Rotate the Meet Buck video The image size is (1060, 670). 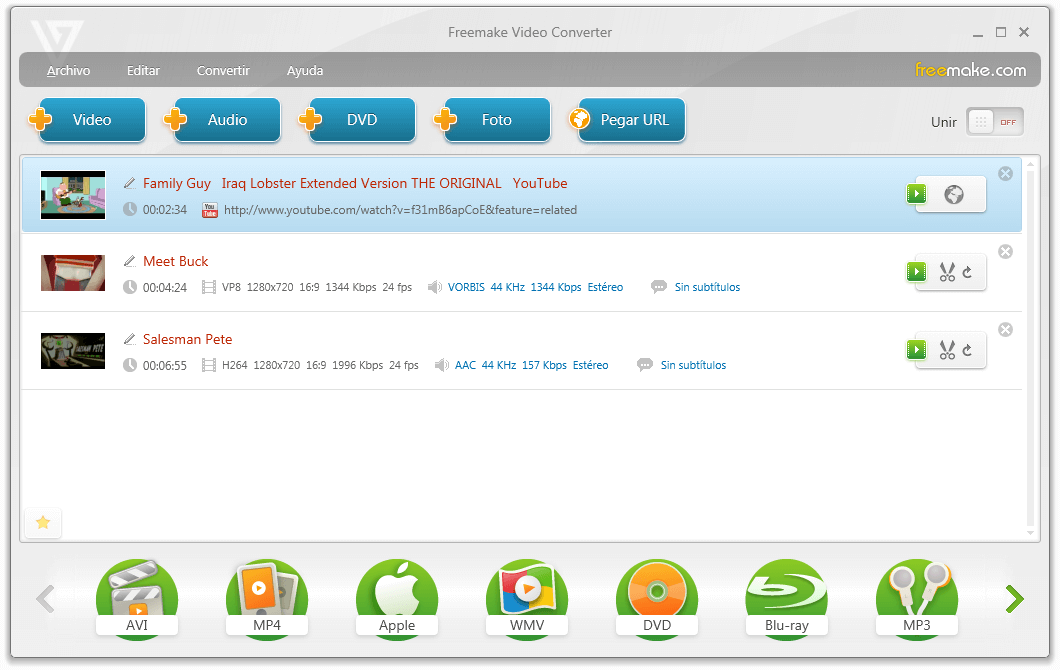tap(967, 272)
